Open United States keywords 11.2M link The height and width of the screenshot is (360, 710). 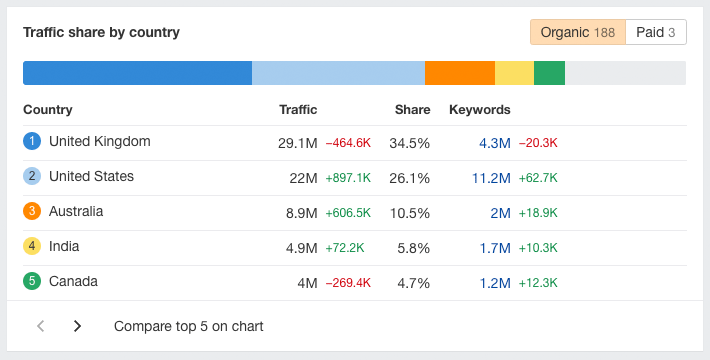pyautogui.click(x=491, y=178)
